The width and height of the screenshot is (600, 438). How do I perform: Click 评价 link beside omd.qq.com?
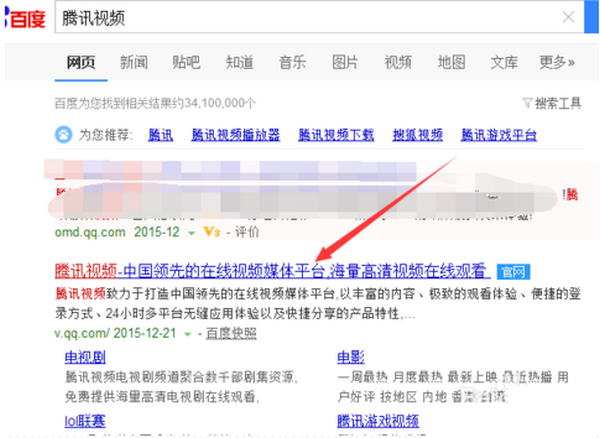click(x=247, y=232)
